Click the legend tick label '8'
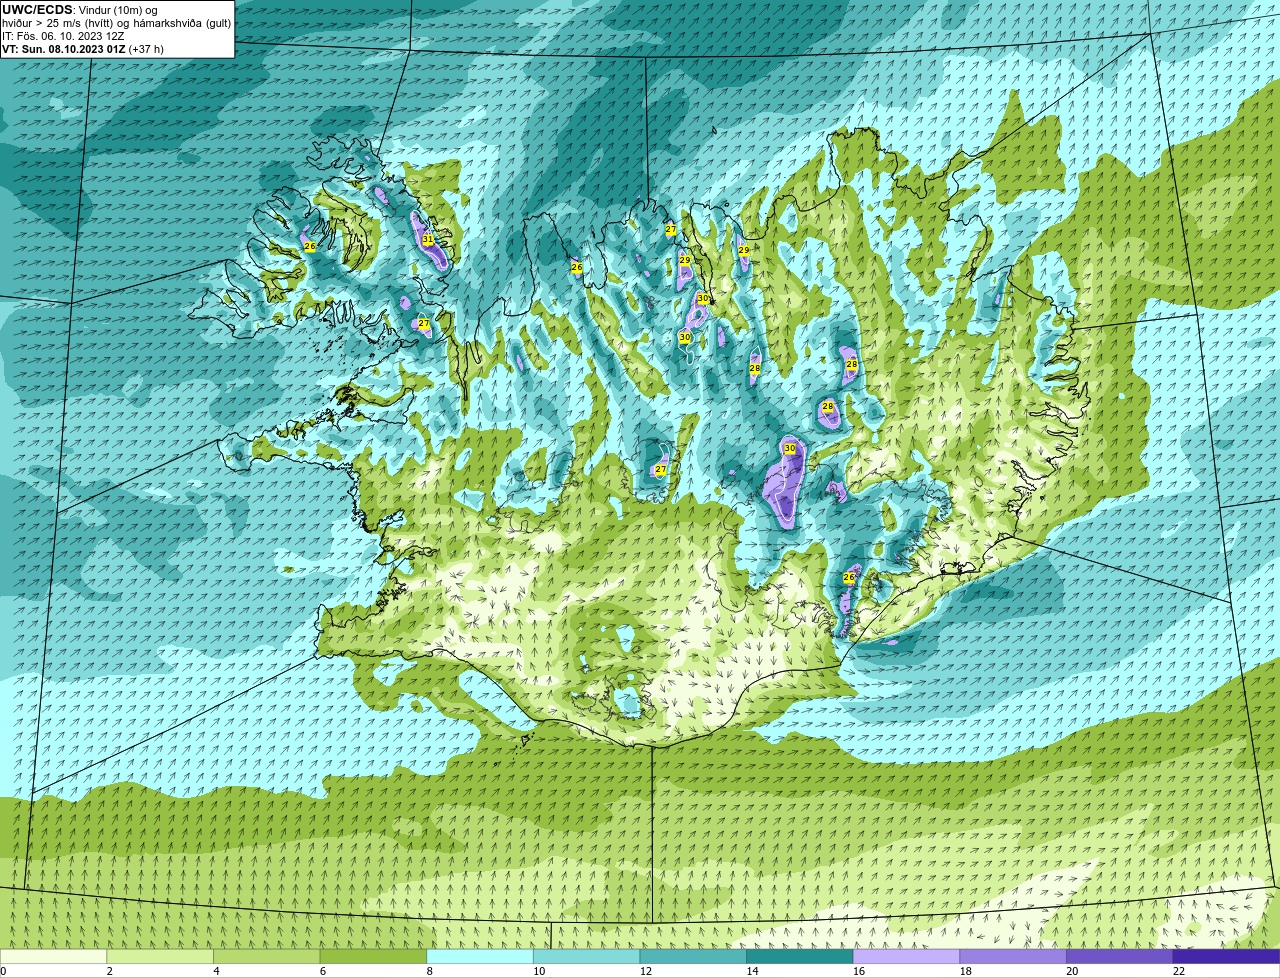 coord(430,971)
